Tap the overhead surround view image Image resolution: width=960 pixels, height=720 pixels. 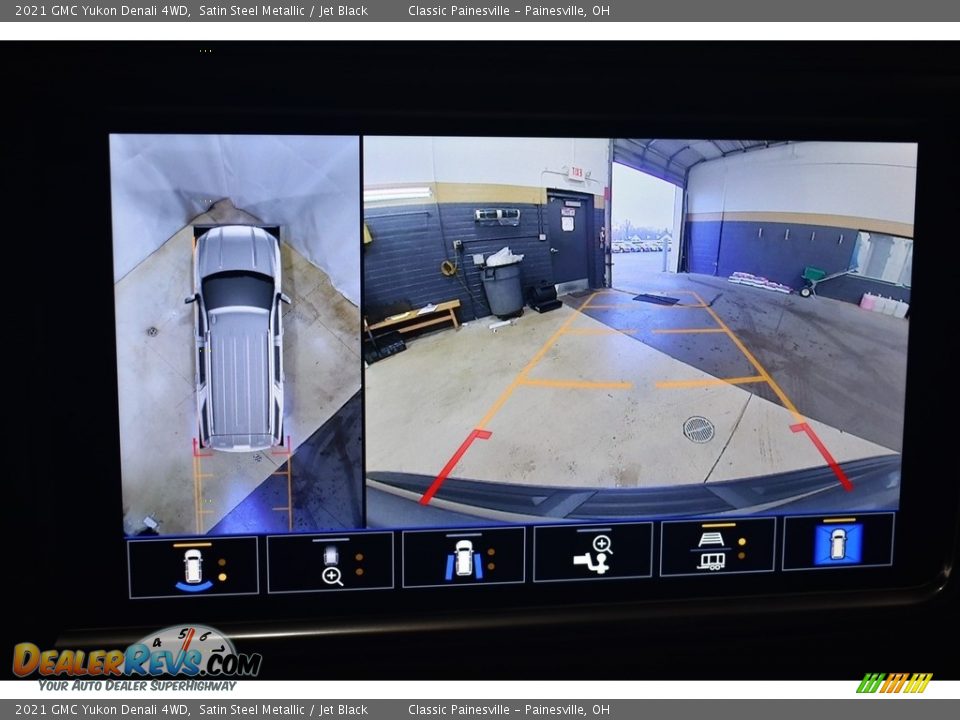236,334
